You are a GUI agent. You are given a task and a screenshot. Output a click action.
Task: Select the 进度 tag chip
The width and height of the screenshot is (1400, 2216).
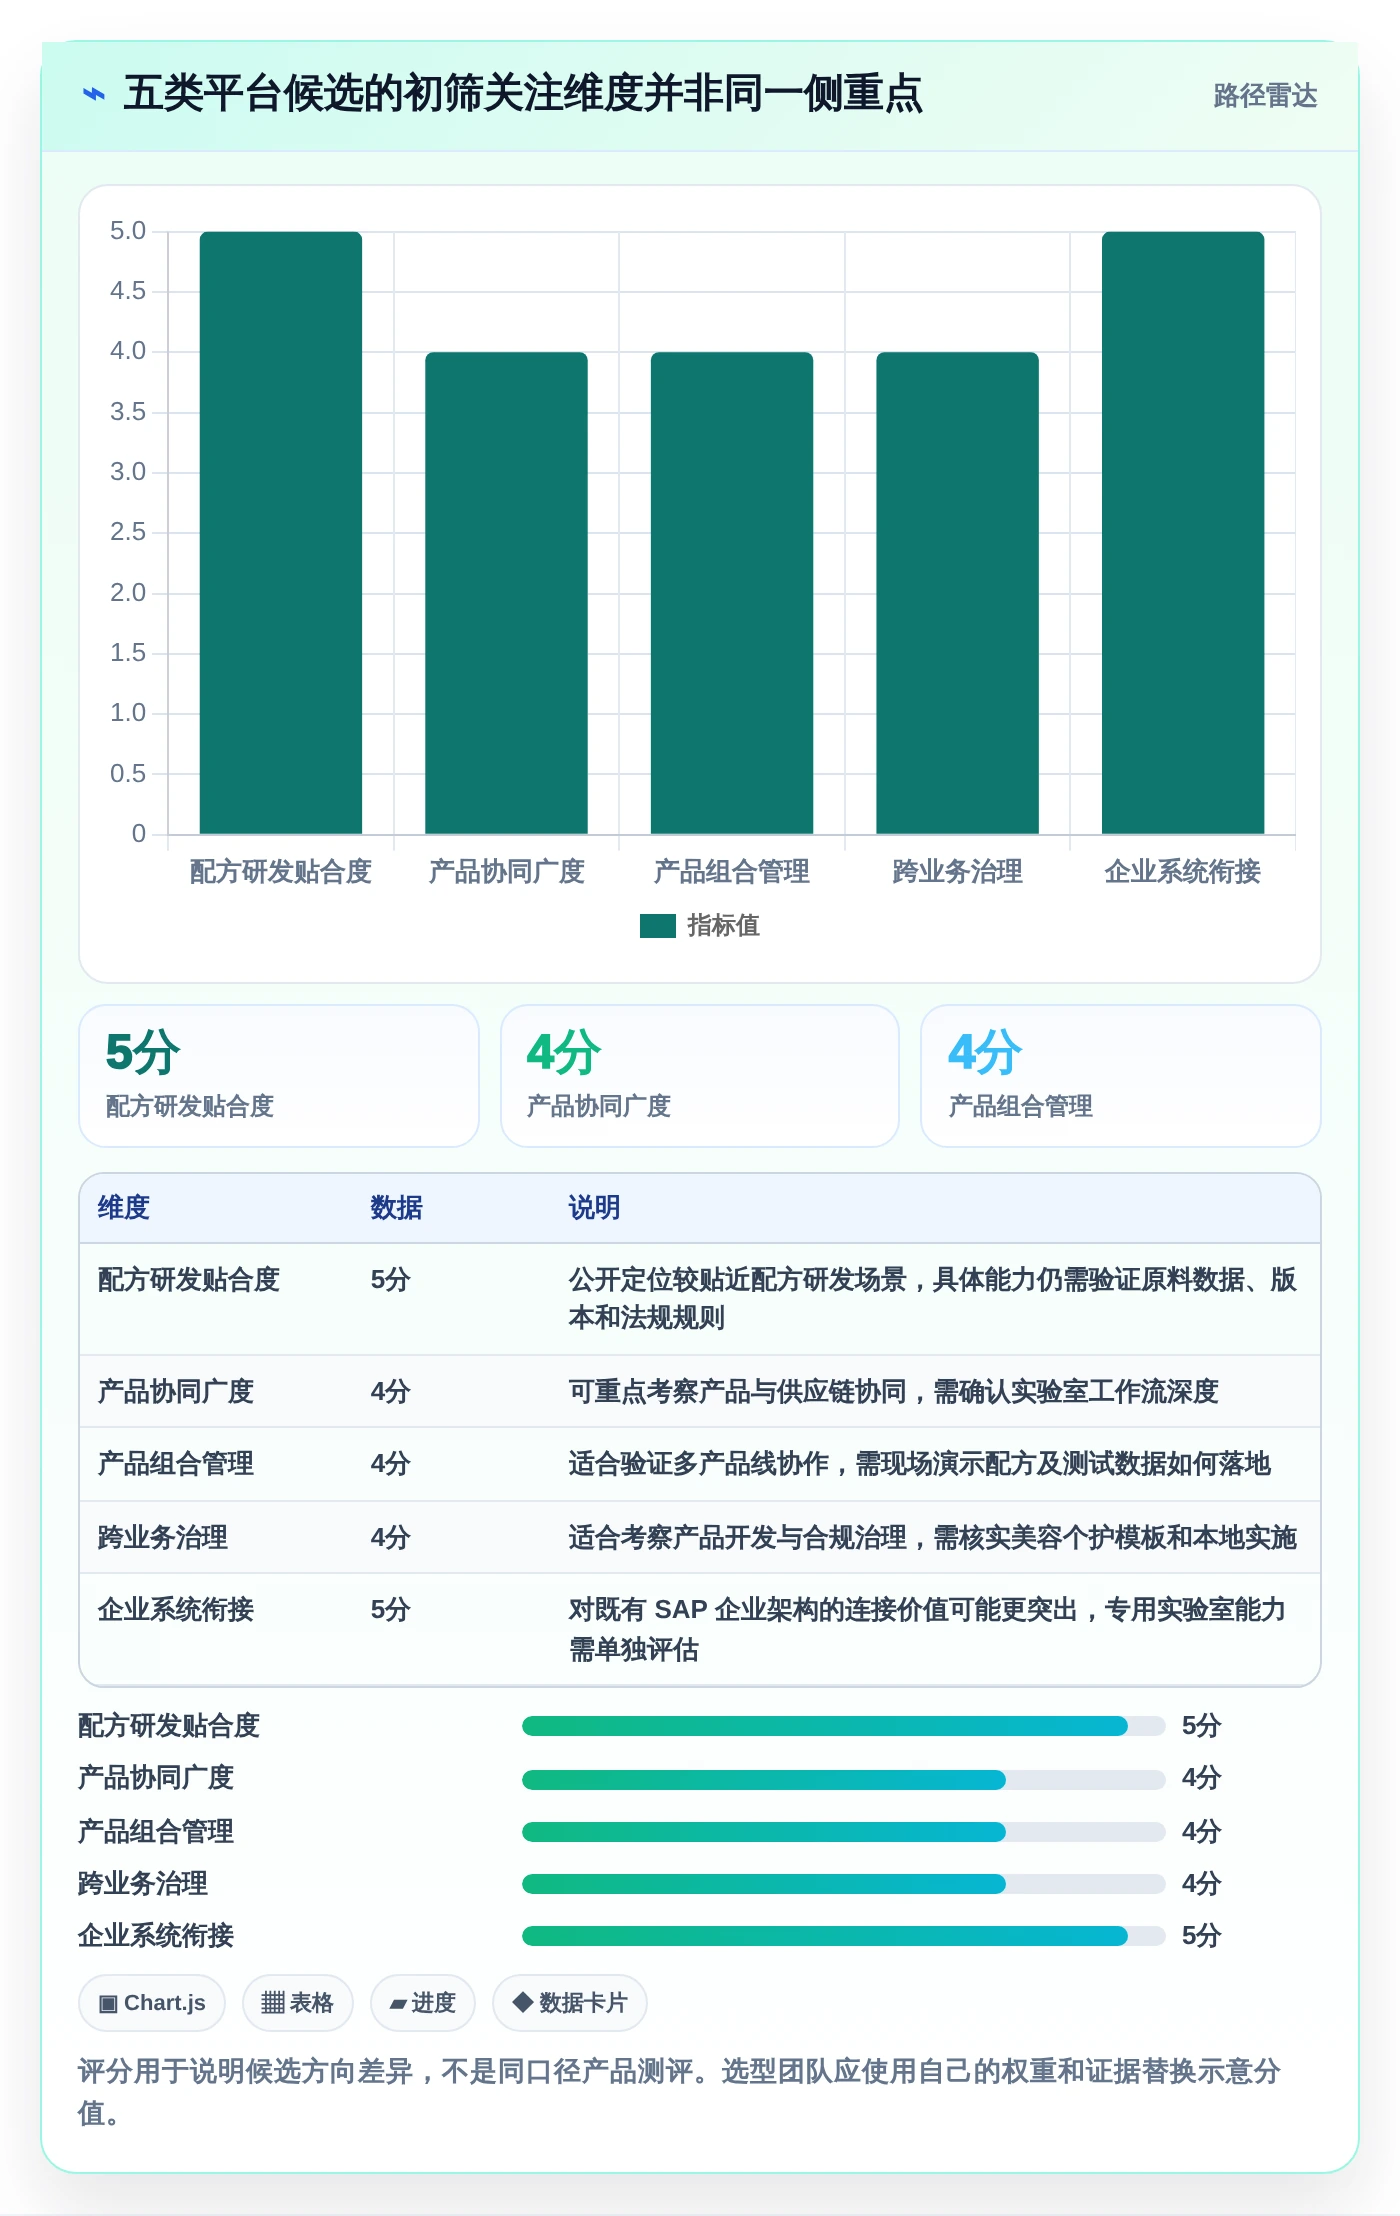(423, 2003)
